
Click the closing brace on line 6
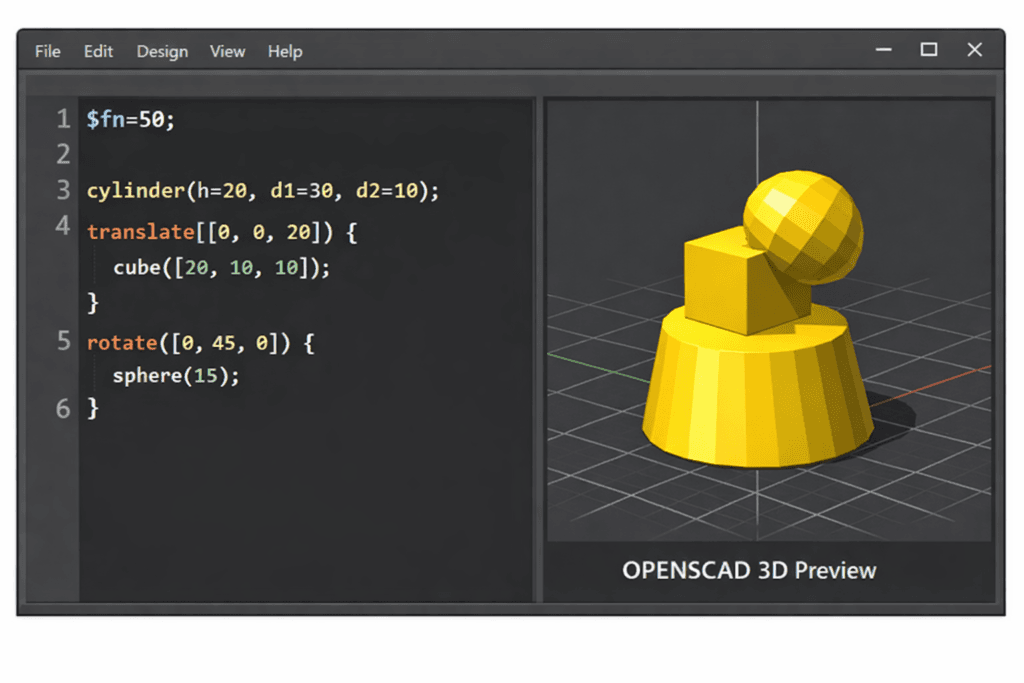click(x=93, y=409)
